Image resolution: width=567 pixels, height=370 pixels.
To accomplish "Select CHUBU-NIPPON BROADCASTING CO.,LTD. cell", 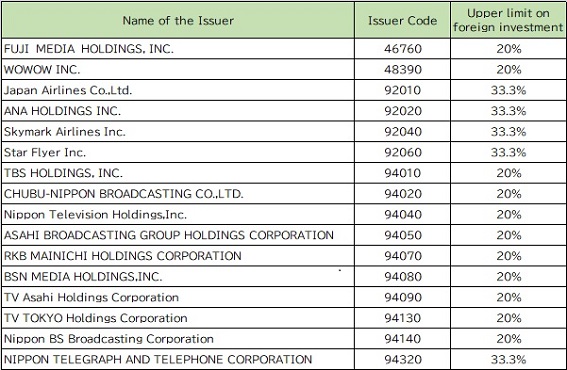I will (178, 193).
